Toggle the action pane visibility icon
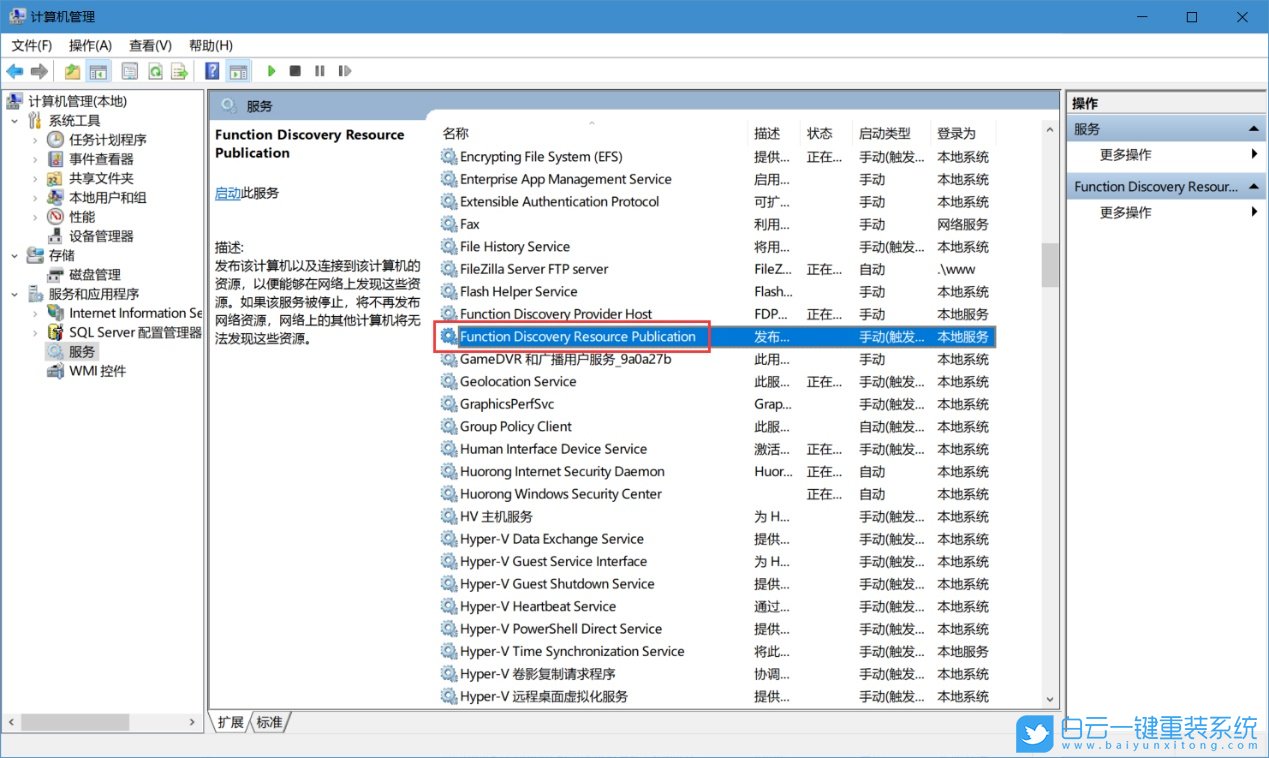This screenshot has width=1269, height=758. point(237,70)
